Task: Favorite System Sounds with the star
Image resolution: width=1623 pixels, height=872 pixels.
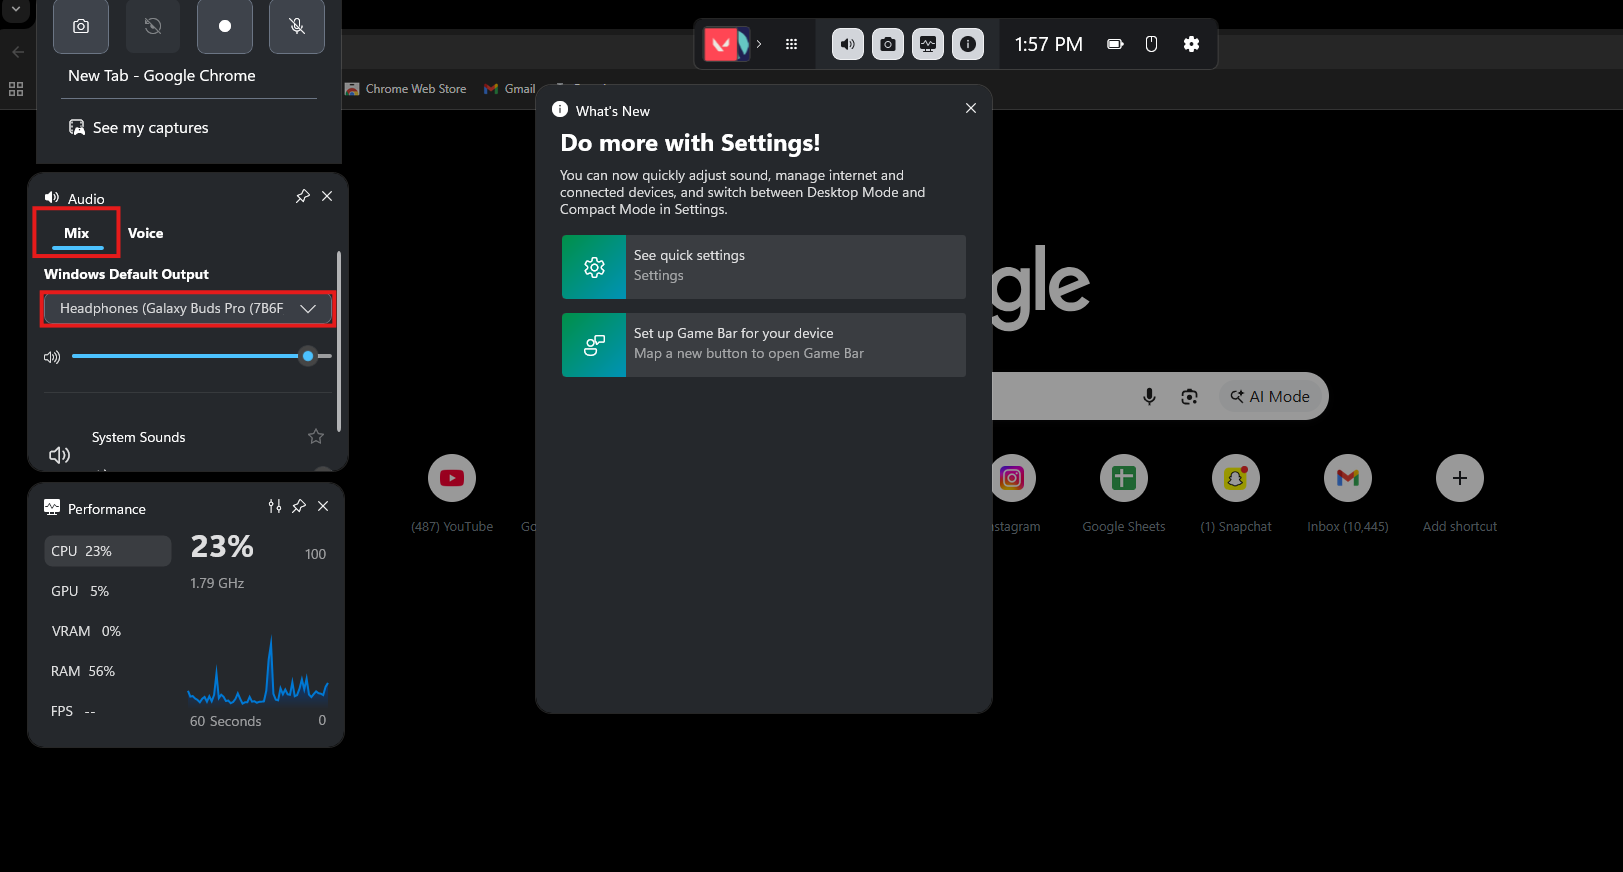Action: [x=316, y=437]
